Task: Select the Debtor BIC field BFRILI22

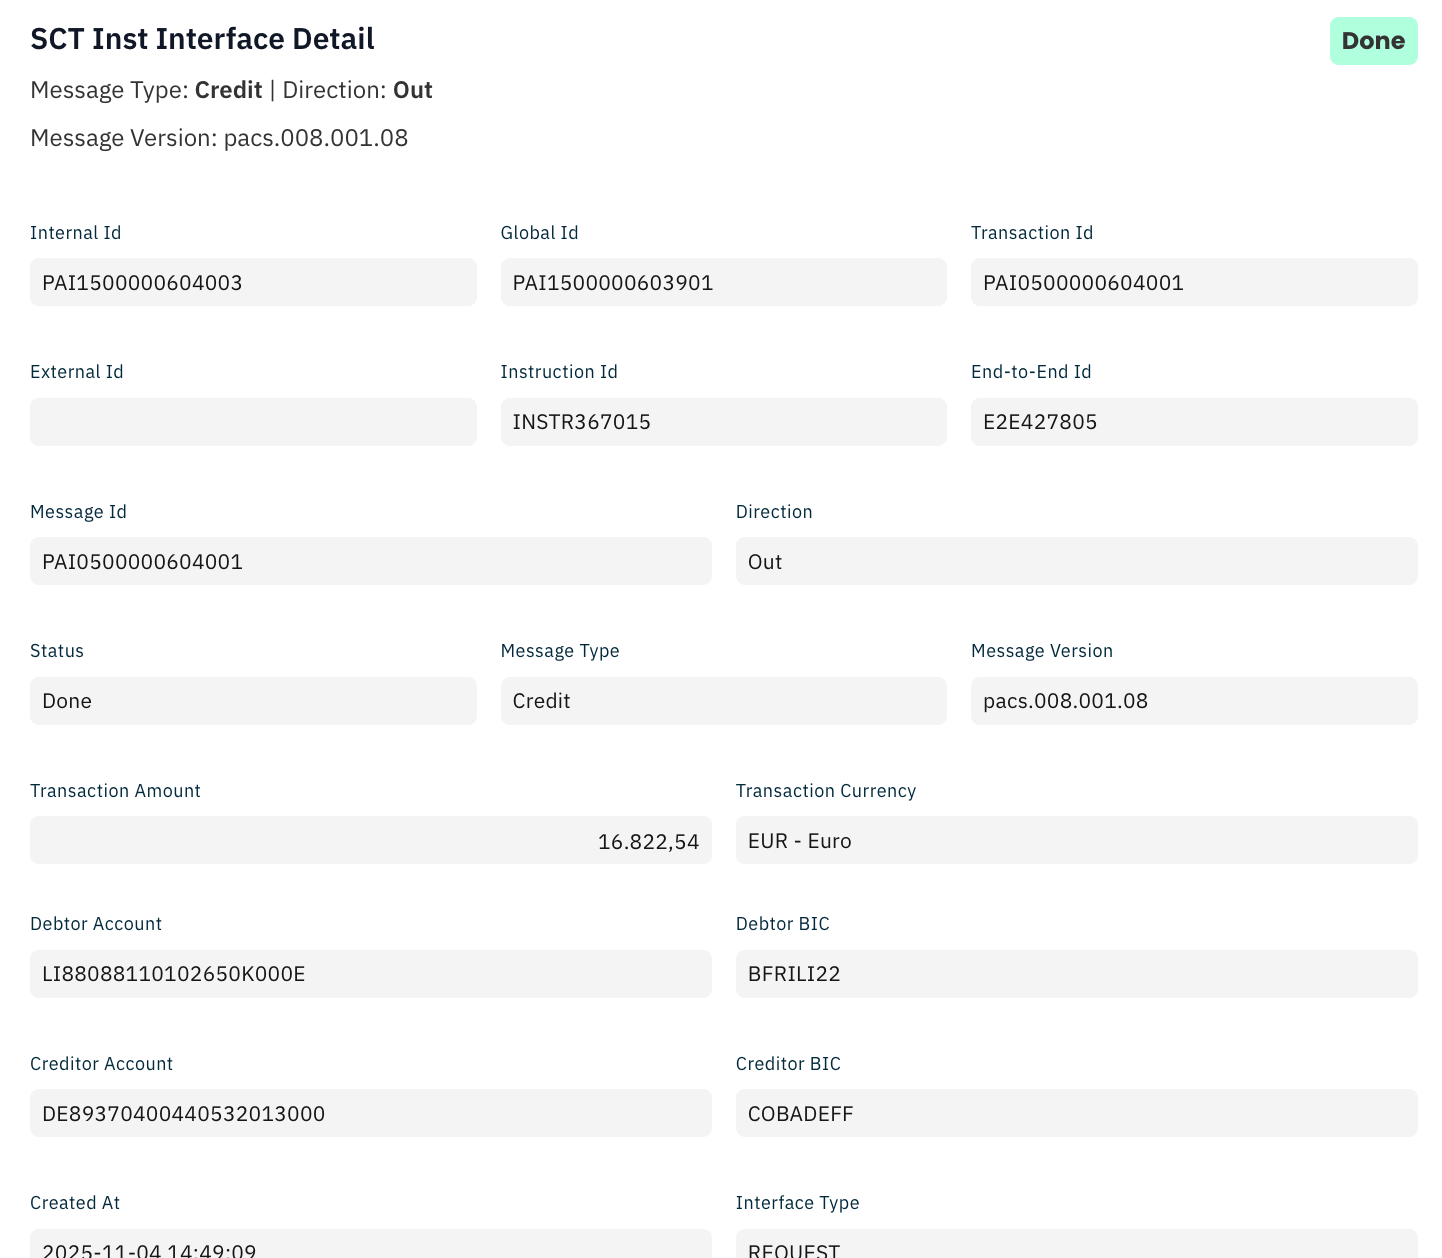Action: 1076,974
